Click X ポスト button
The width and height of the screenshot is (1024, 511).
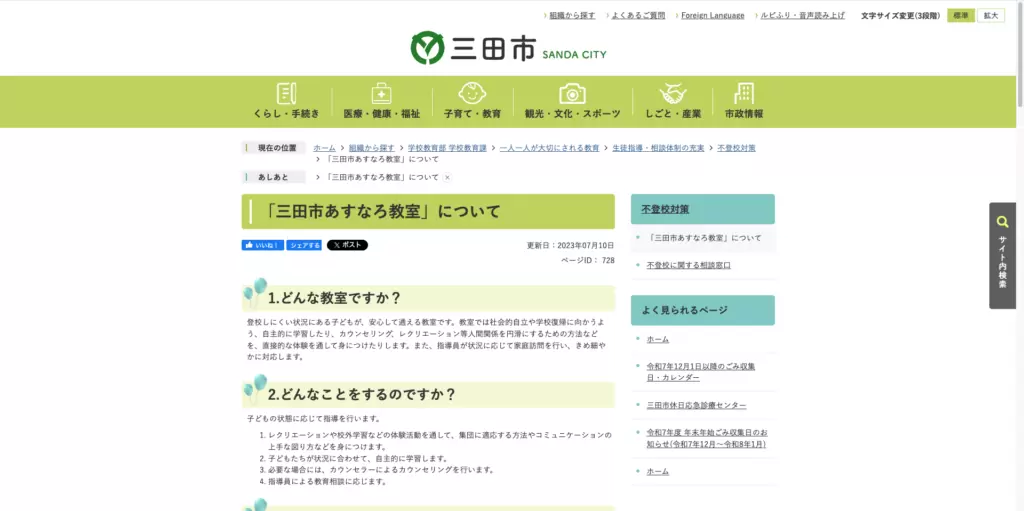[347, 245]
